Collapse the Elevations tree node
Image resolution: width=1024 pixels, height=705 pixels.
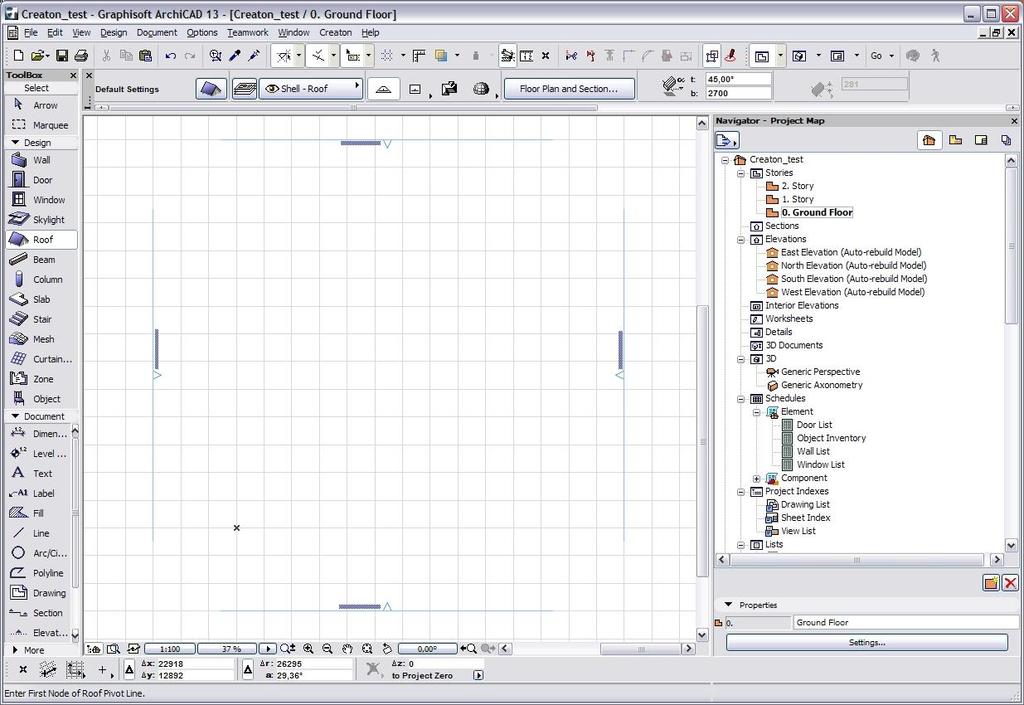741,240
